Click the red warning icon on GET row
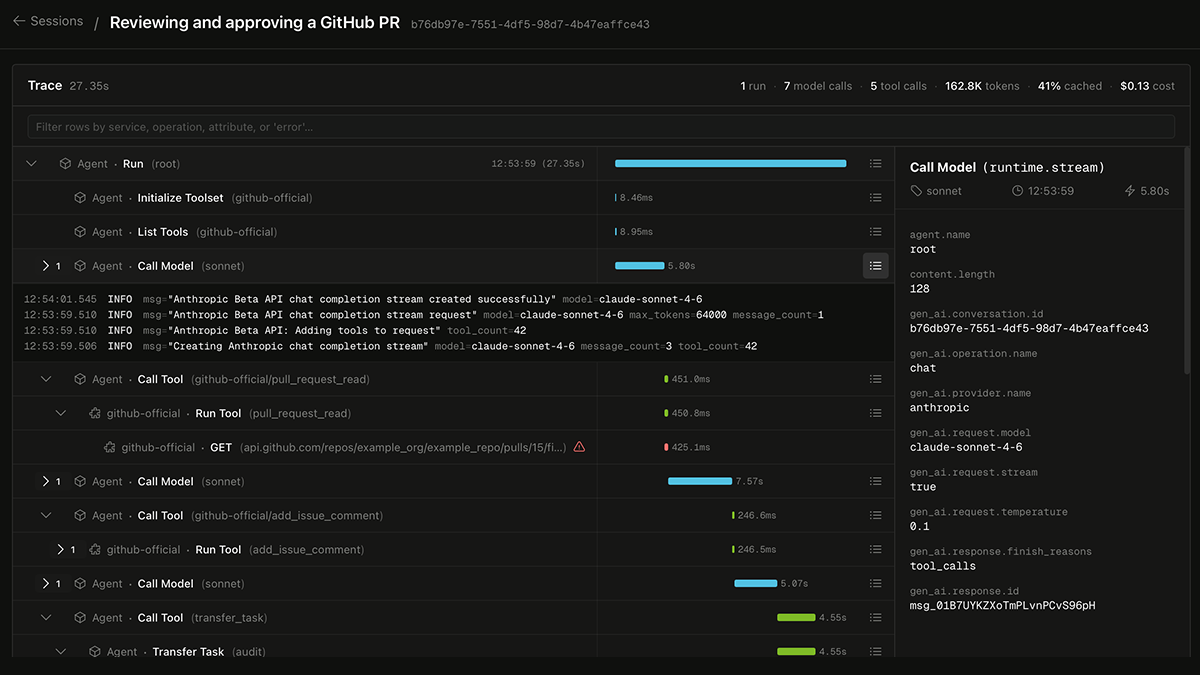This screenshot has width=1200, height=675. 579,447
